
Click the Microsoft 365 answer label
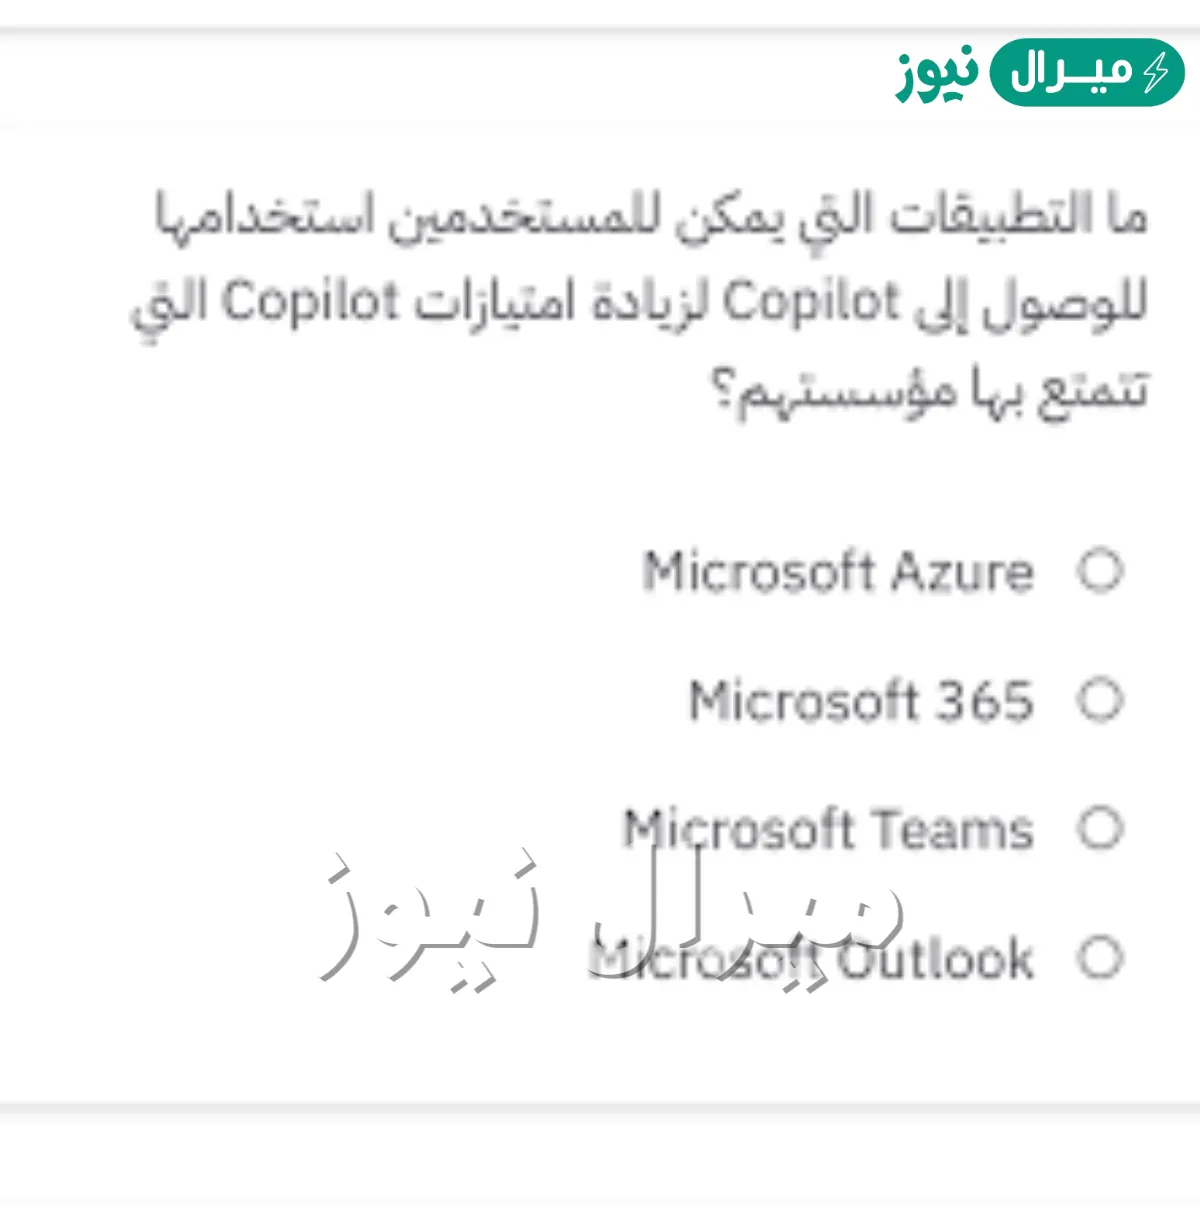860,700
